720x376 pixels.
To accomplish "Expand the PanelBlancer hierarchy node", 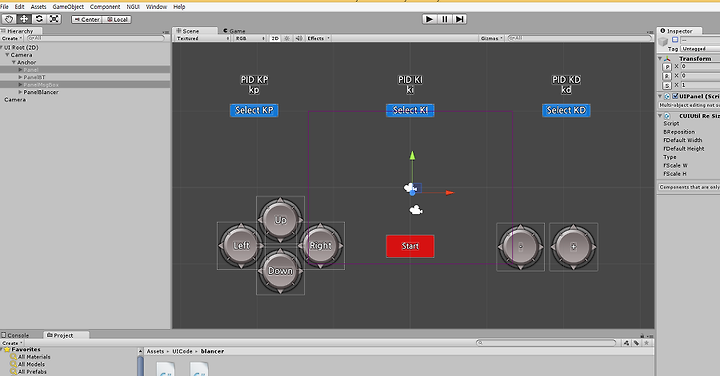I will [x=20, y=92].
